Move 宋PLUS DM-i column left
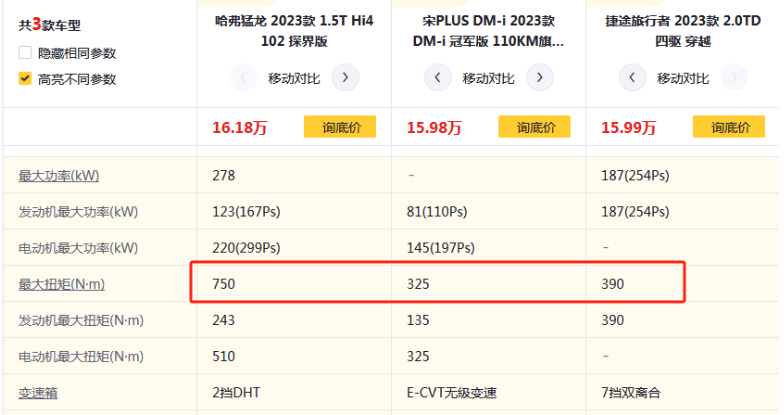 click(x=438, y=78)
